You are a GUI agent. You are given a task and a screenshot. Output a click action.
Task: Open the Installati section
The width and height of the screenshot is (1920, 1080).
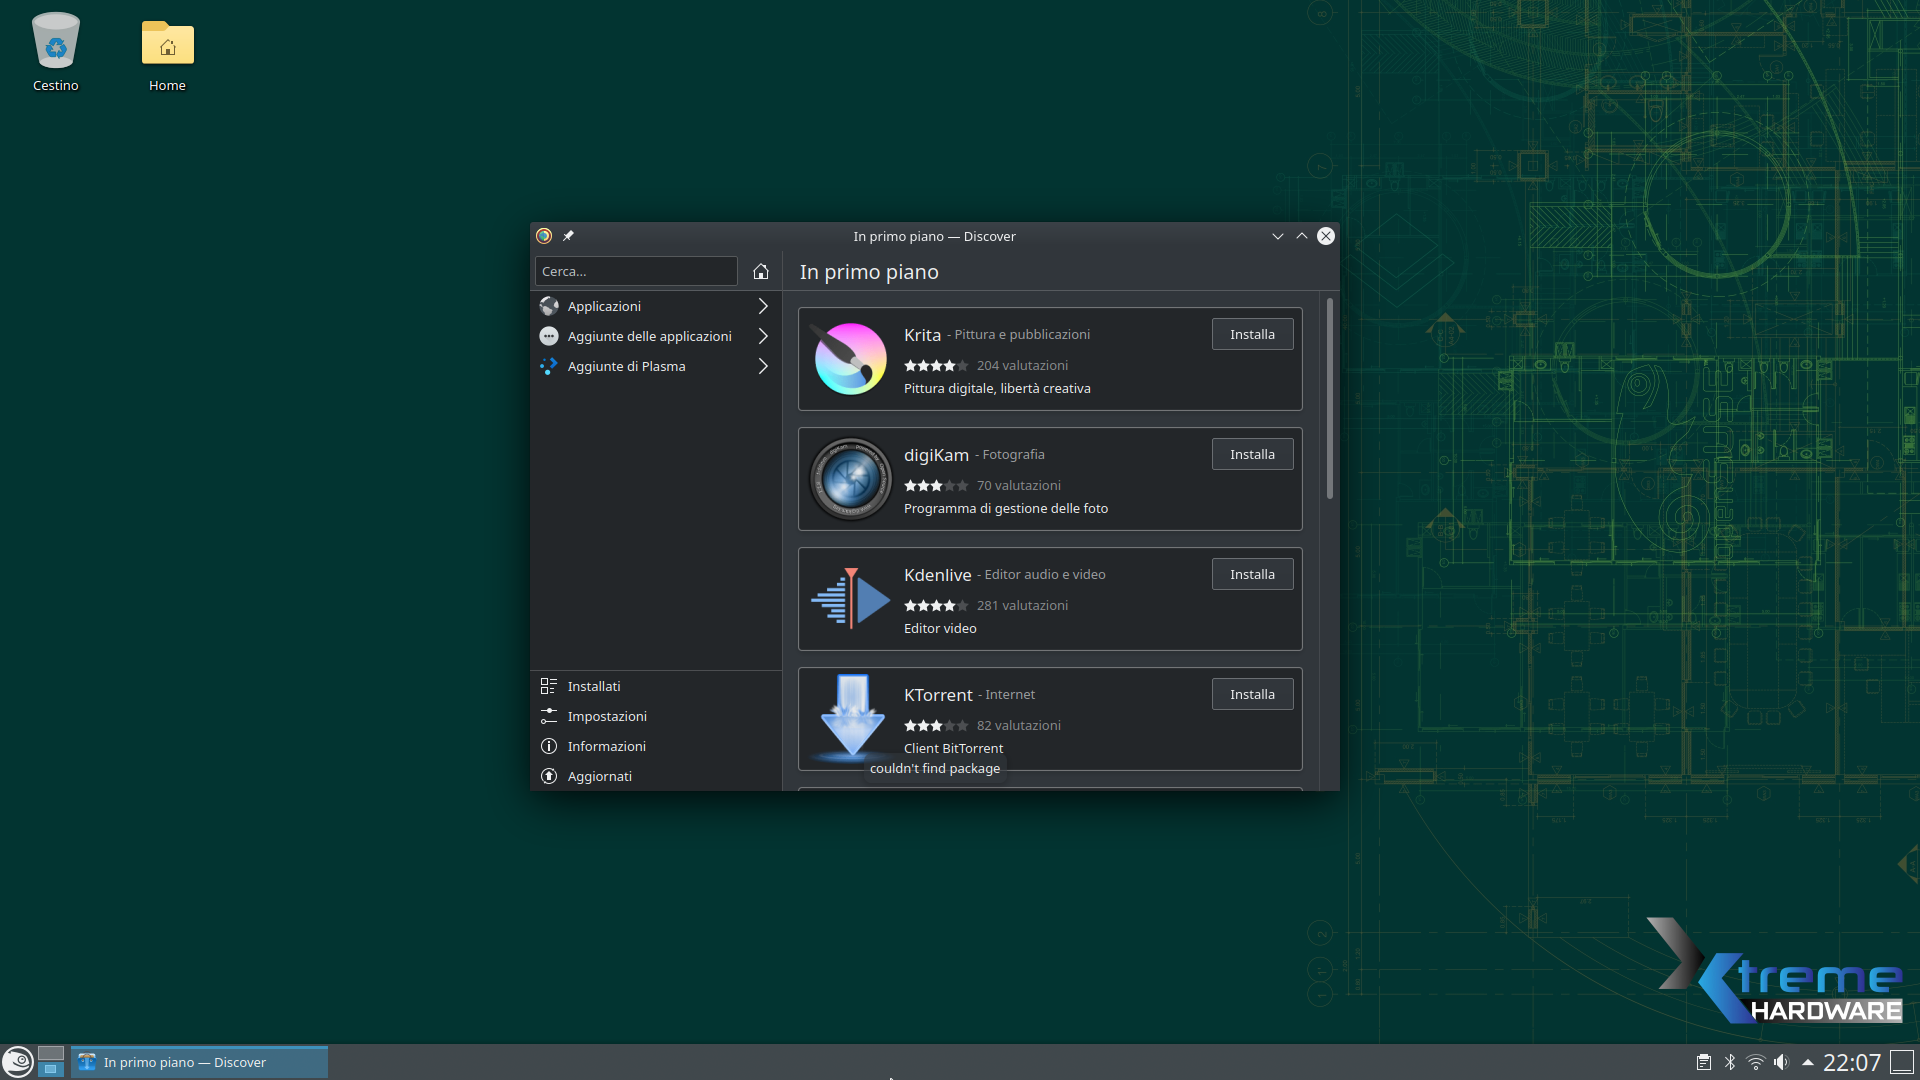click(594, 686)
